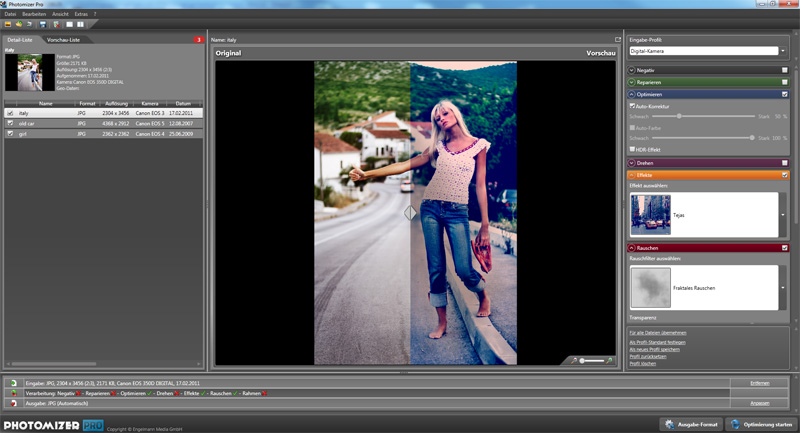Click the fullscreen icon beside Name: italy
This screenshot has width=800, height=433.
pos(618,39)
